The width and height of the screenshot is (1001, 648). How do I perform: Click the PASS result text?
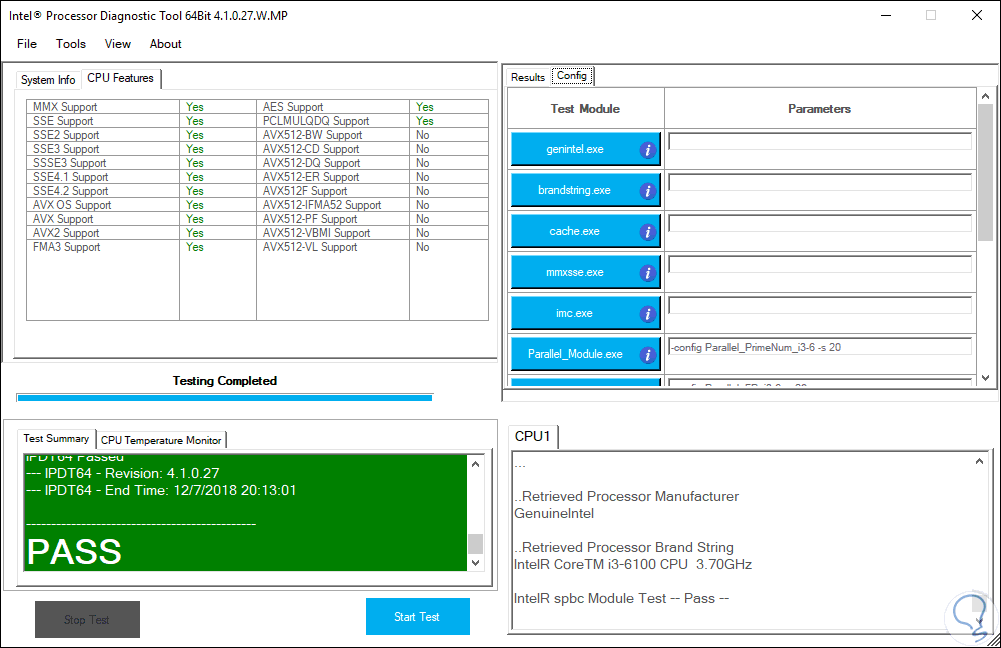tap(74, 552)
